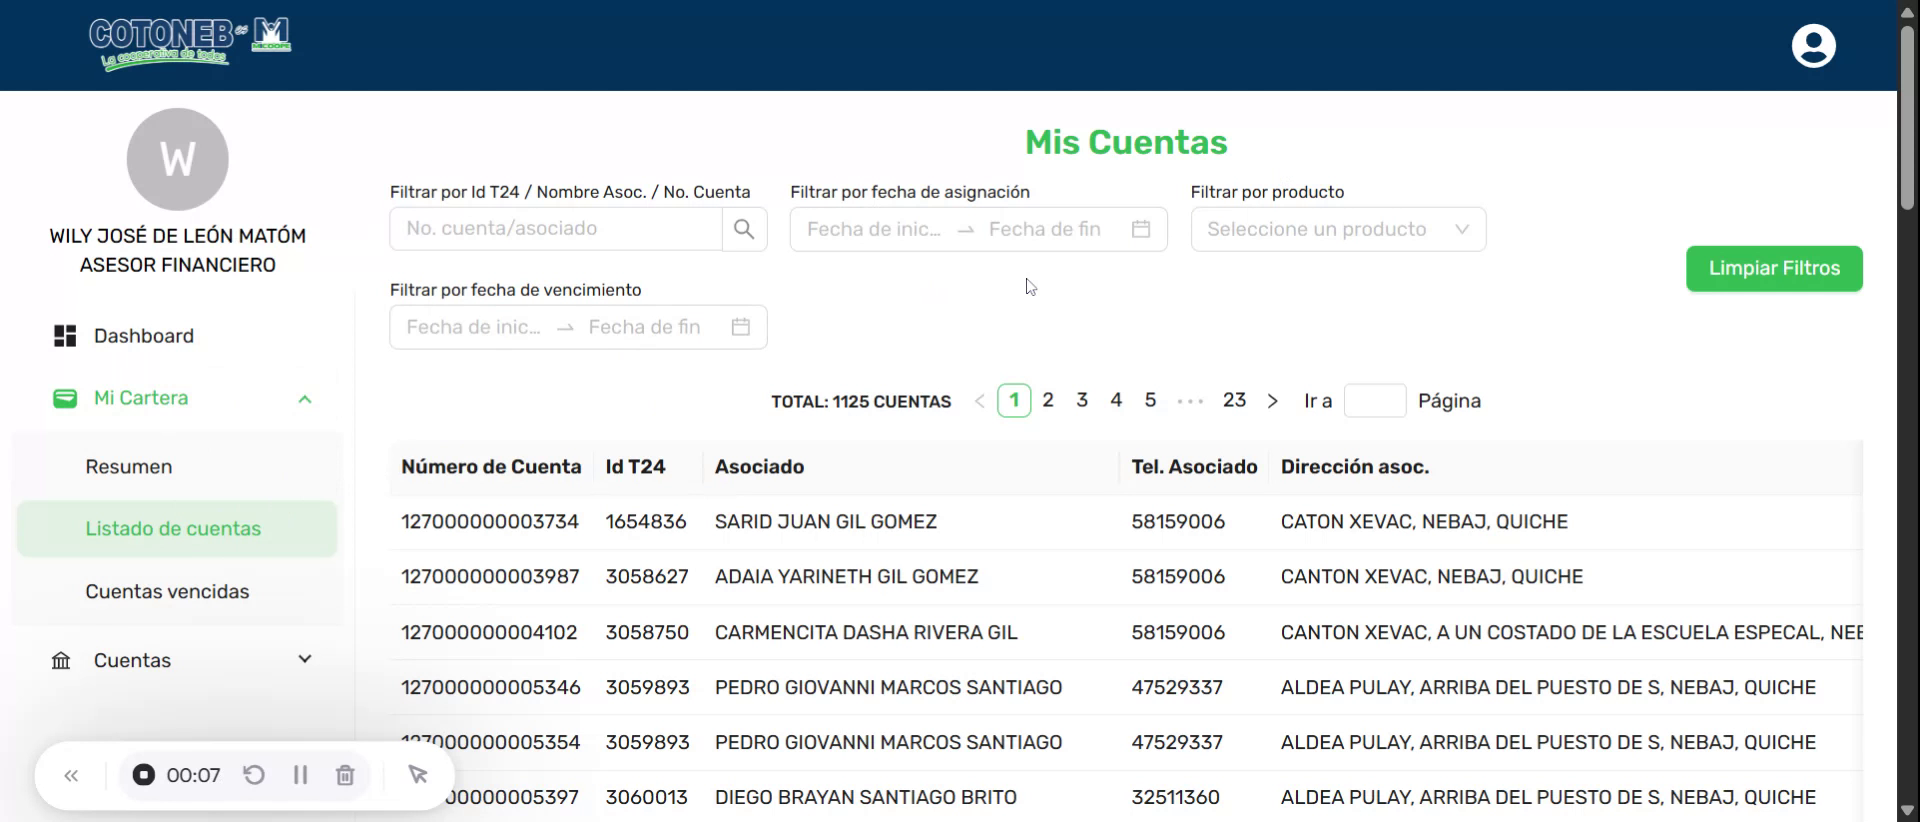The image size is (1920, 822).
Task: Select phone number 32511360
Action: 1175,798
